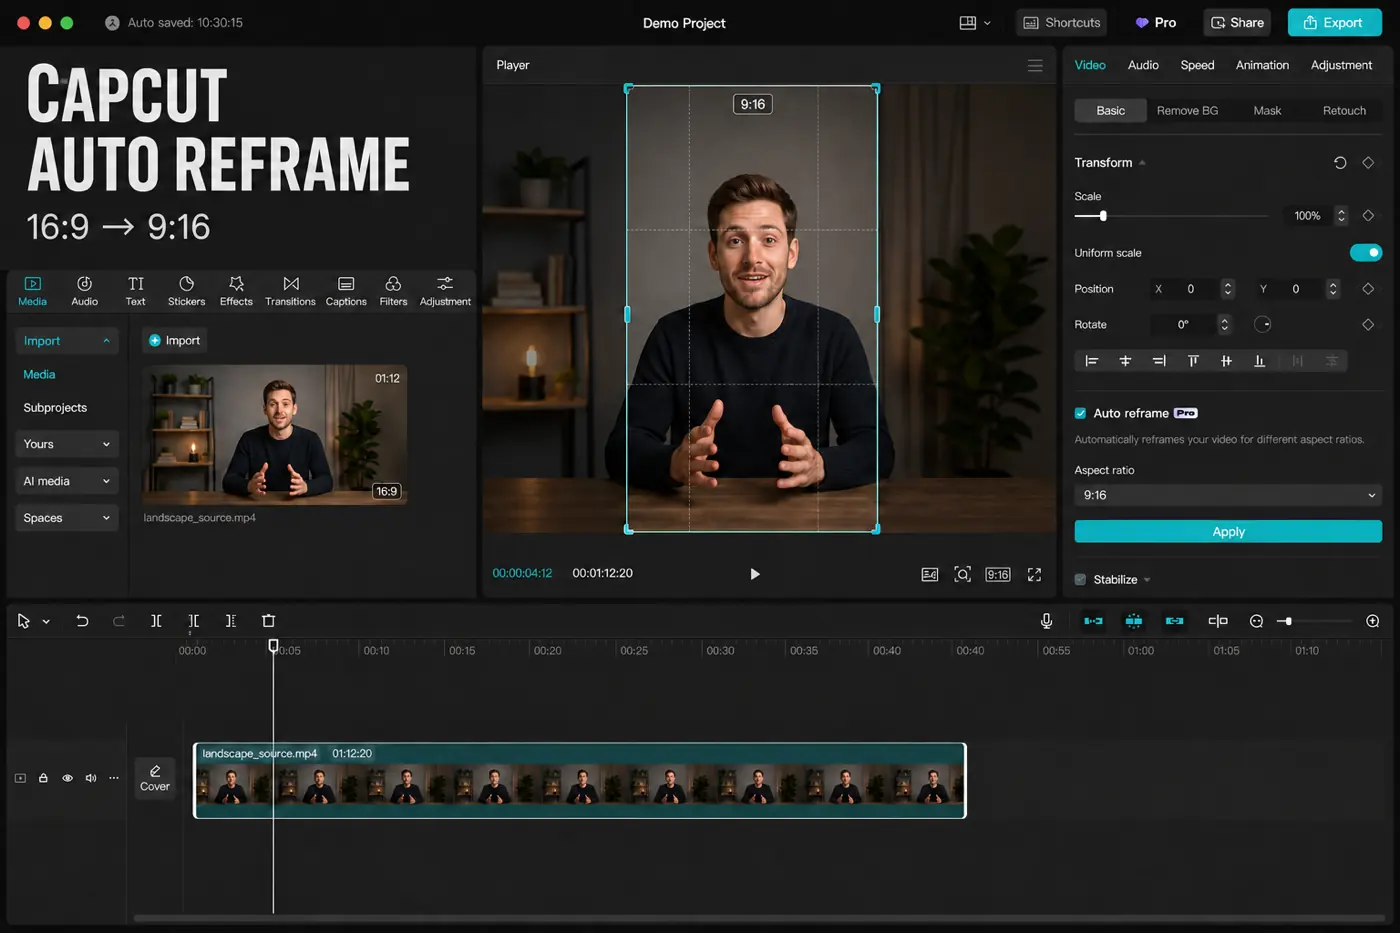Click the align left icon
Screen dimensions: 1400x933
tap(1091, 361)
